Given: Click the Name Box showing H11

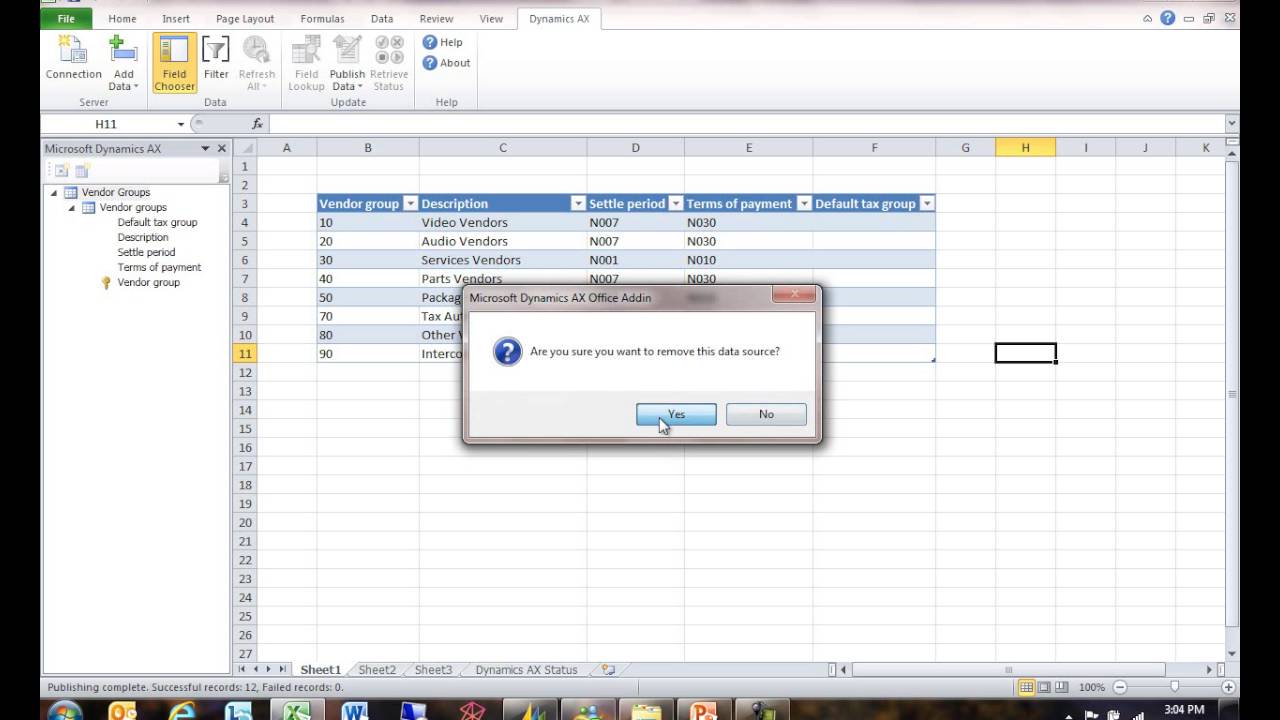Looking at the screenshot, I should 106,124.
